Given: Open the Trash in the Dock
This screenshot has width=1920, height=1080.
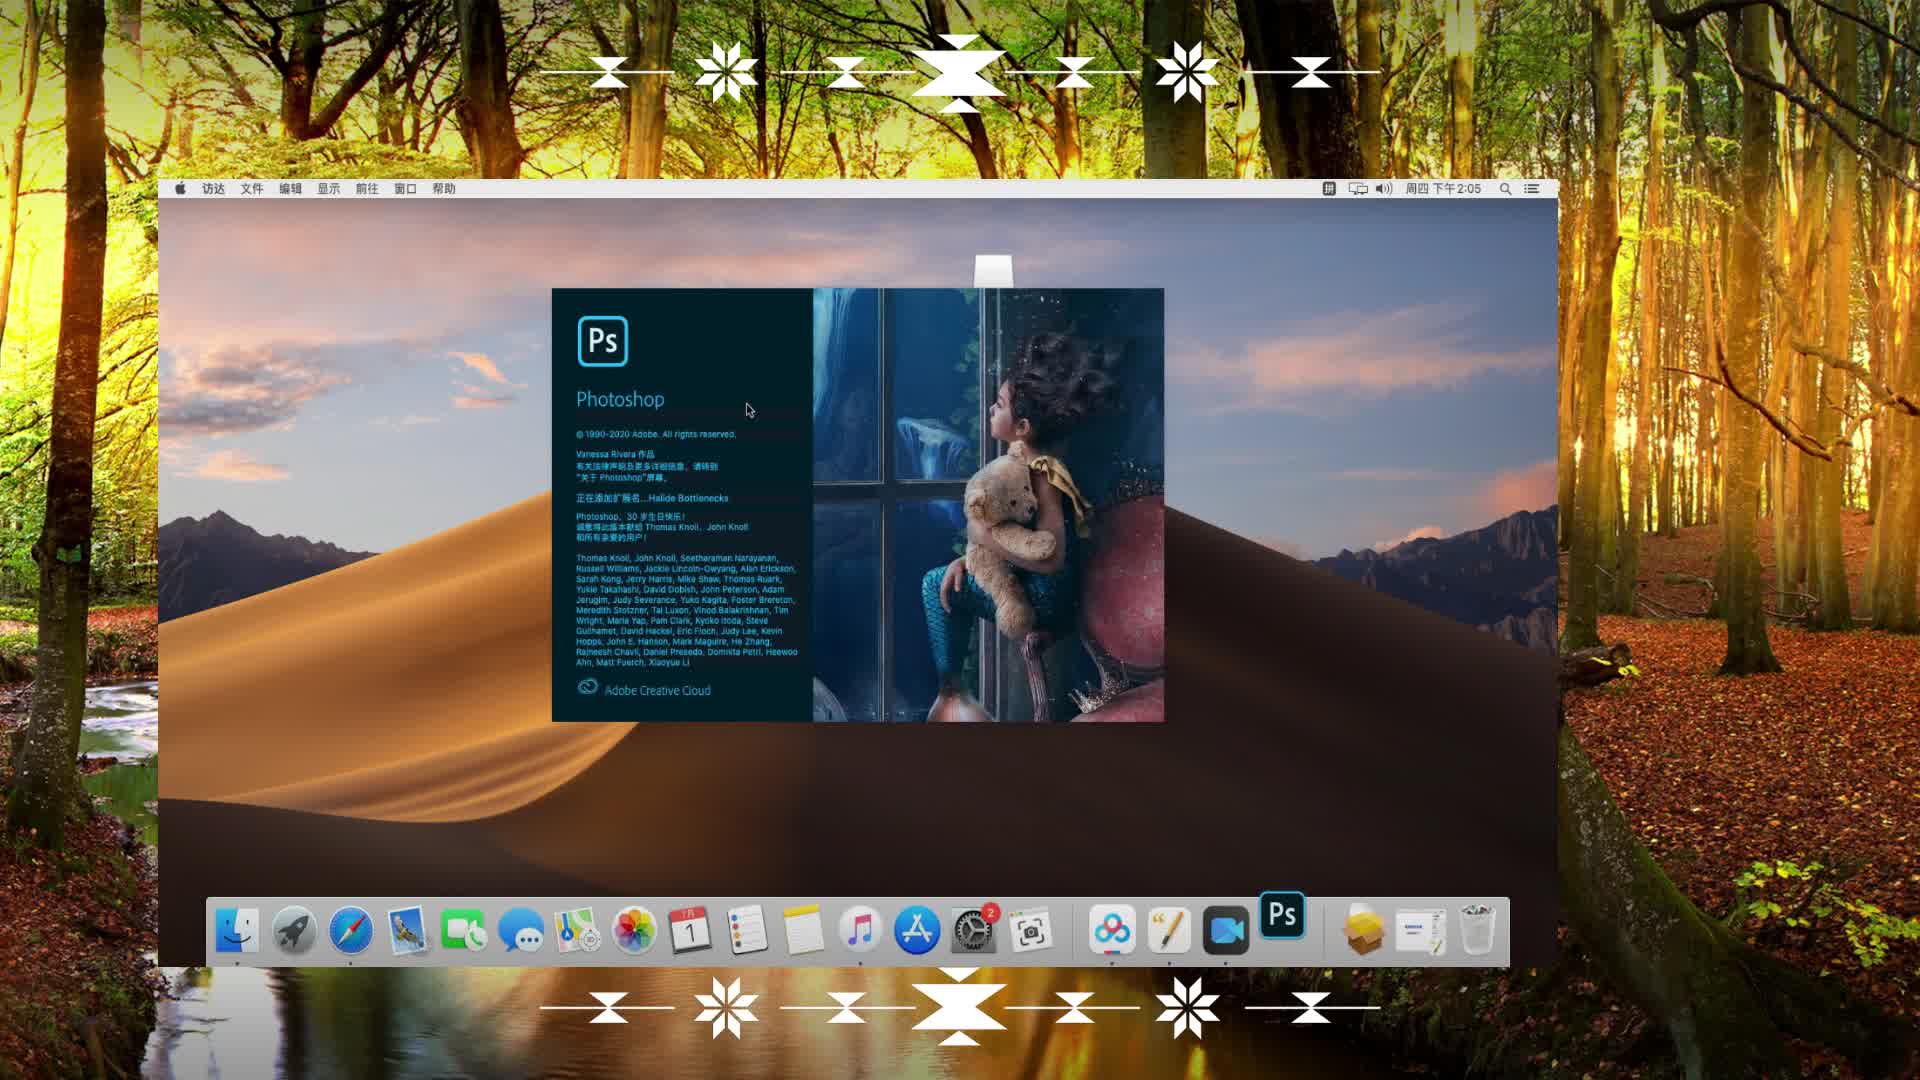Looking at the screenshot, I should point(1477,931).
